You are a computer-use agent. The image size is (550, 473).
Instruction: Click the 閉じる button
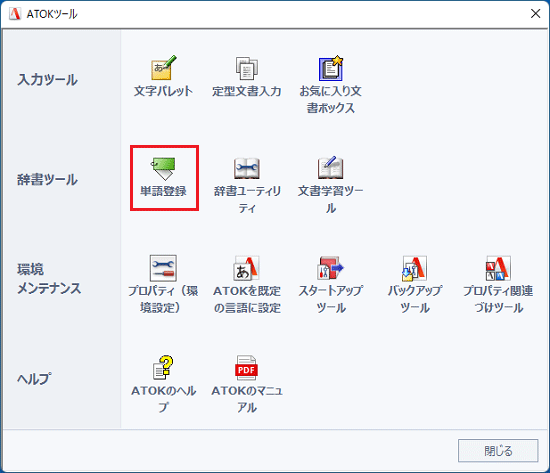point(498,451)
